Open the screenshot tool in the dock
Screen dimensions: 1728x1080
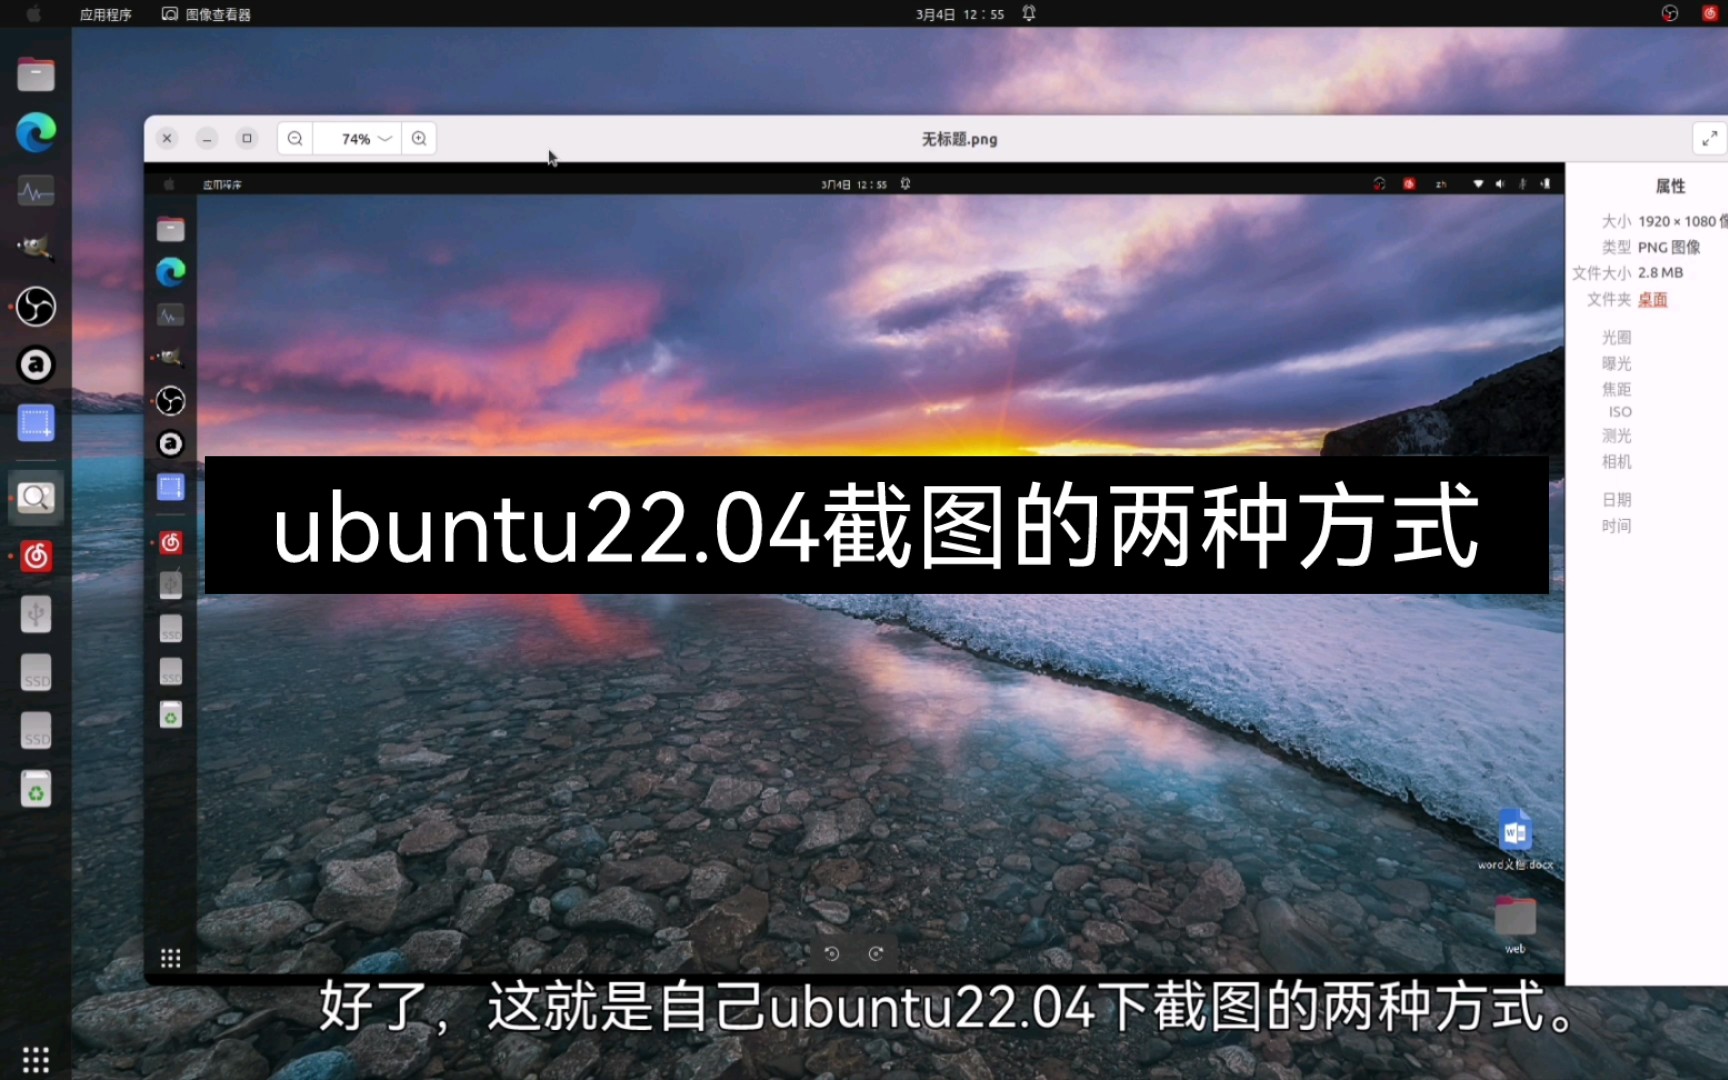coord(36,423)
